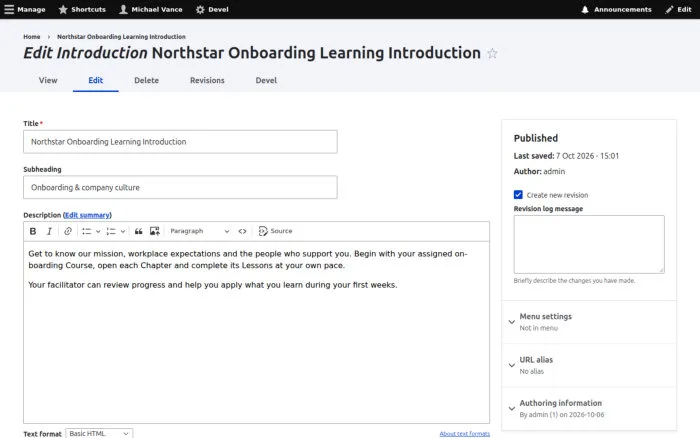The image size is (700, 438).
Task: Open the Devel toolbar menu
Action: coord(212,9)
